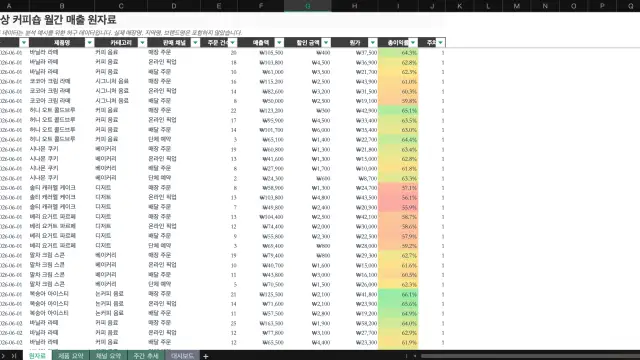This screenshot has width=640, height=360.
Task: Select column F header
Action: 261,6
